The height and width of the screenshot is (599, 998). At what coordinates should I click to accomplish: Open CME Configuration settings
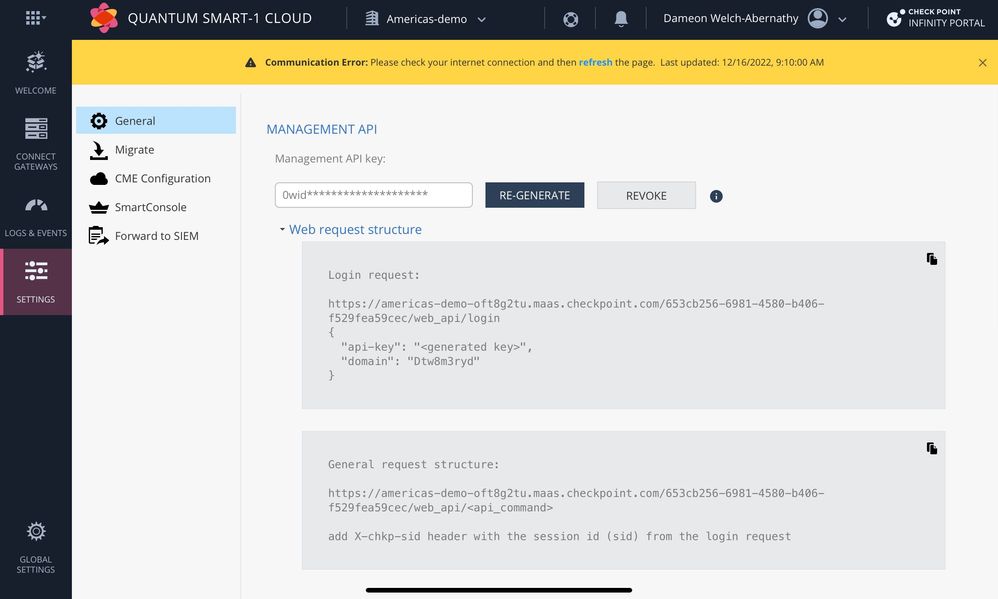156,178
